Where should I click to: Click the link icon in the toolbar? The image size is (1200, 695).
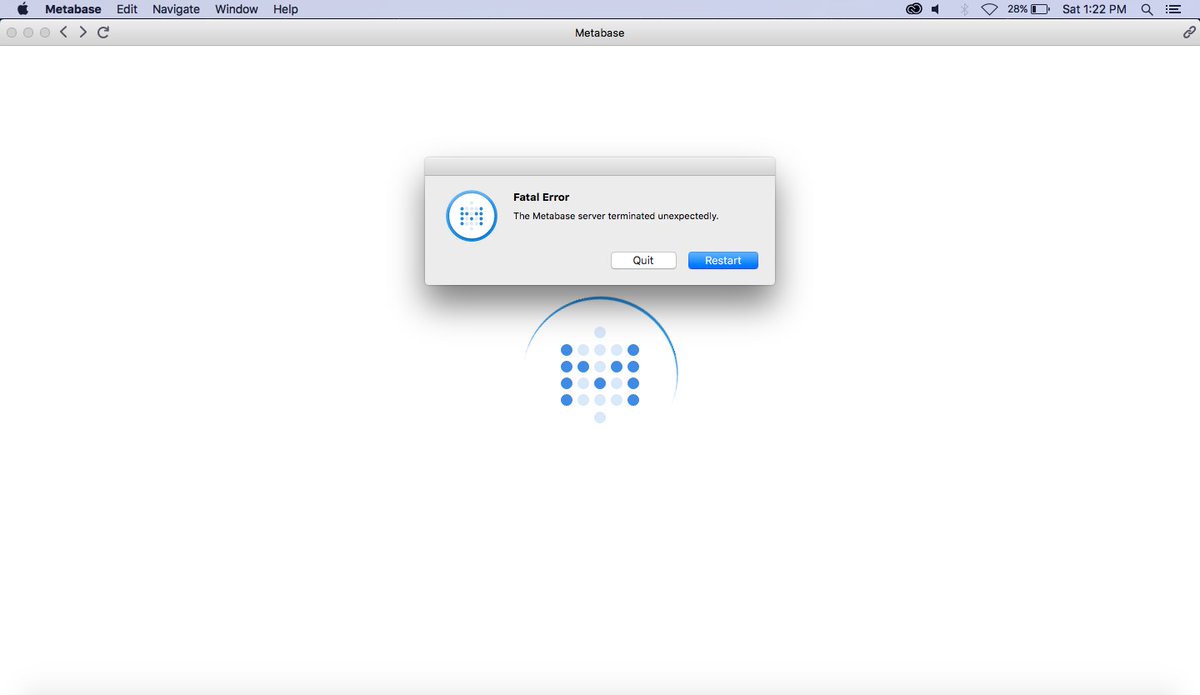(x=1189, y=32)
